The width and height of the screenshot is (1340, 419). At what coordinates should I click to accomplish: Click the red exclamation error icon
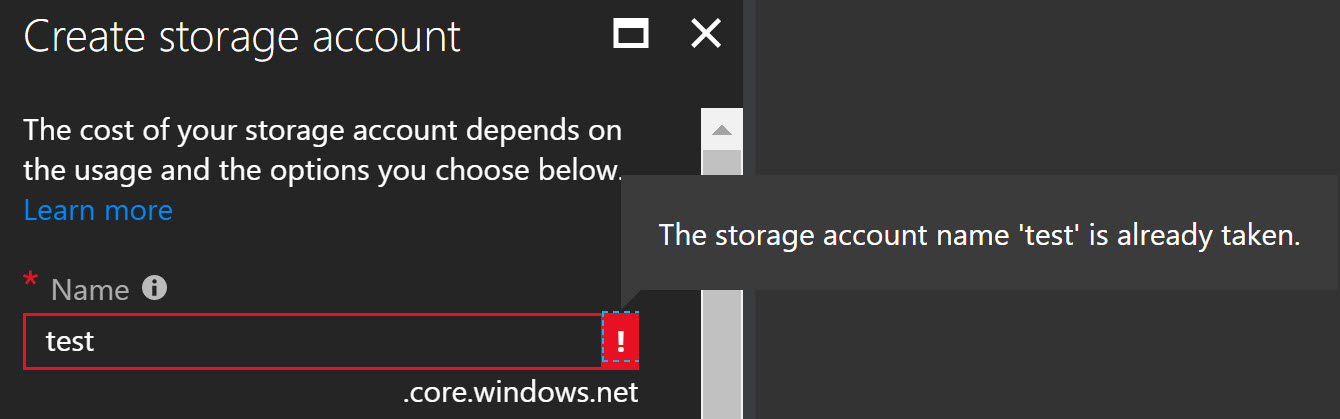(x=621, y=341)
